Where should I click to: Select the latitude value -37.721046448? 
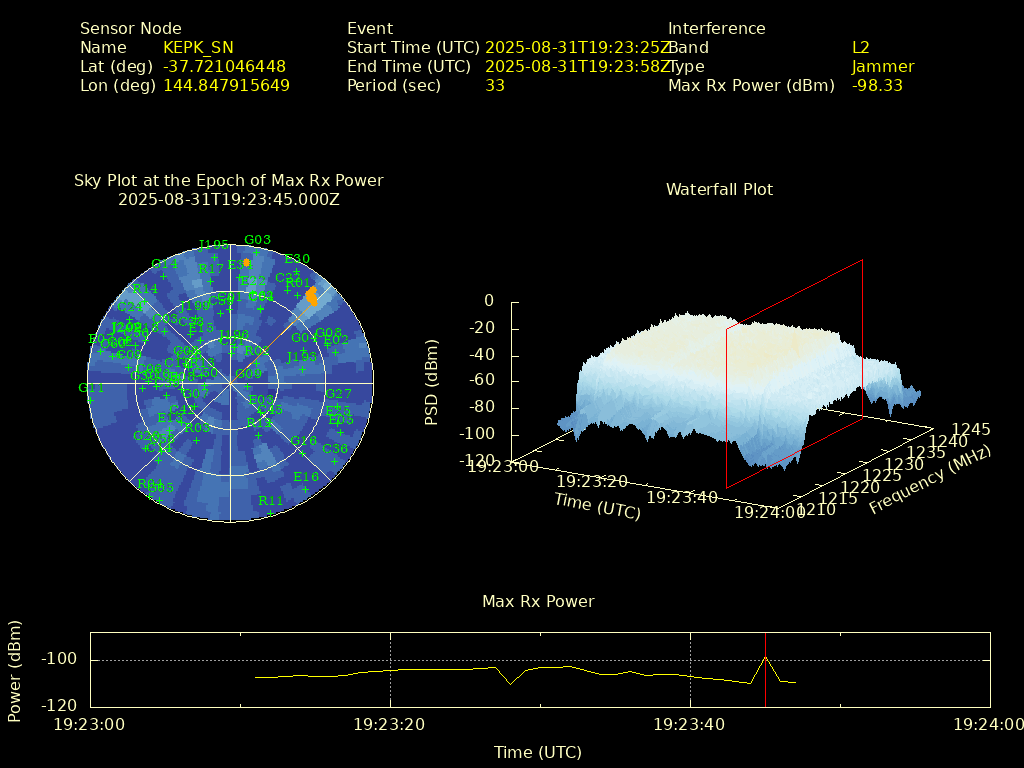(224, 67)
